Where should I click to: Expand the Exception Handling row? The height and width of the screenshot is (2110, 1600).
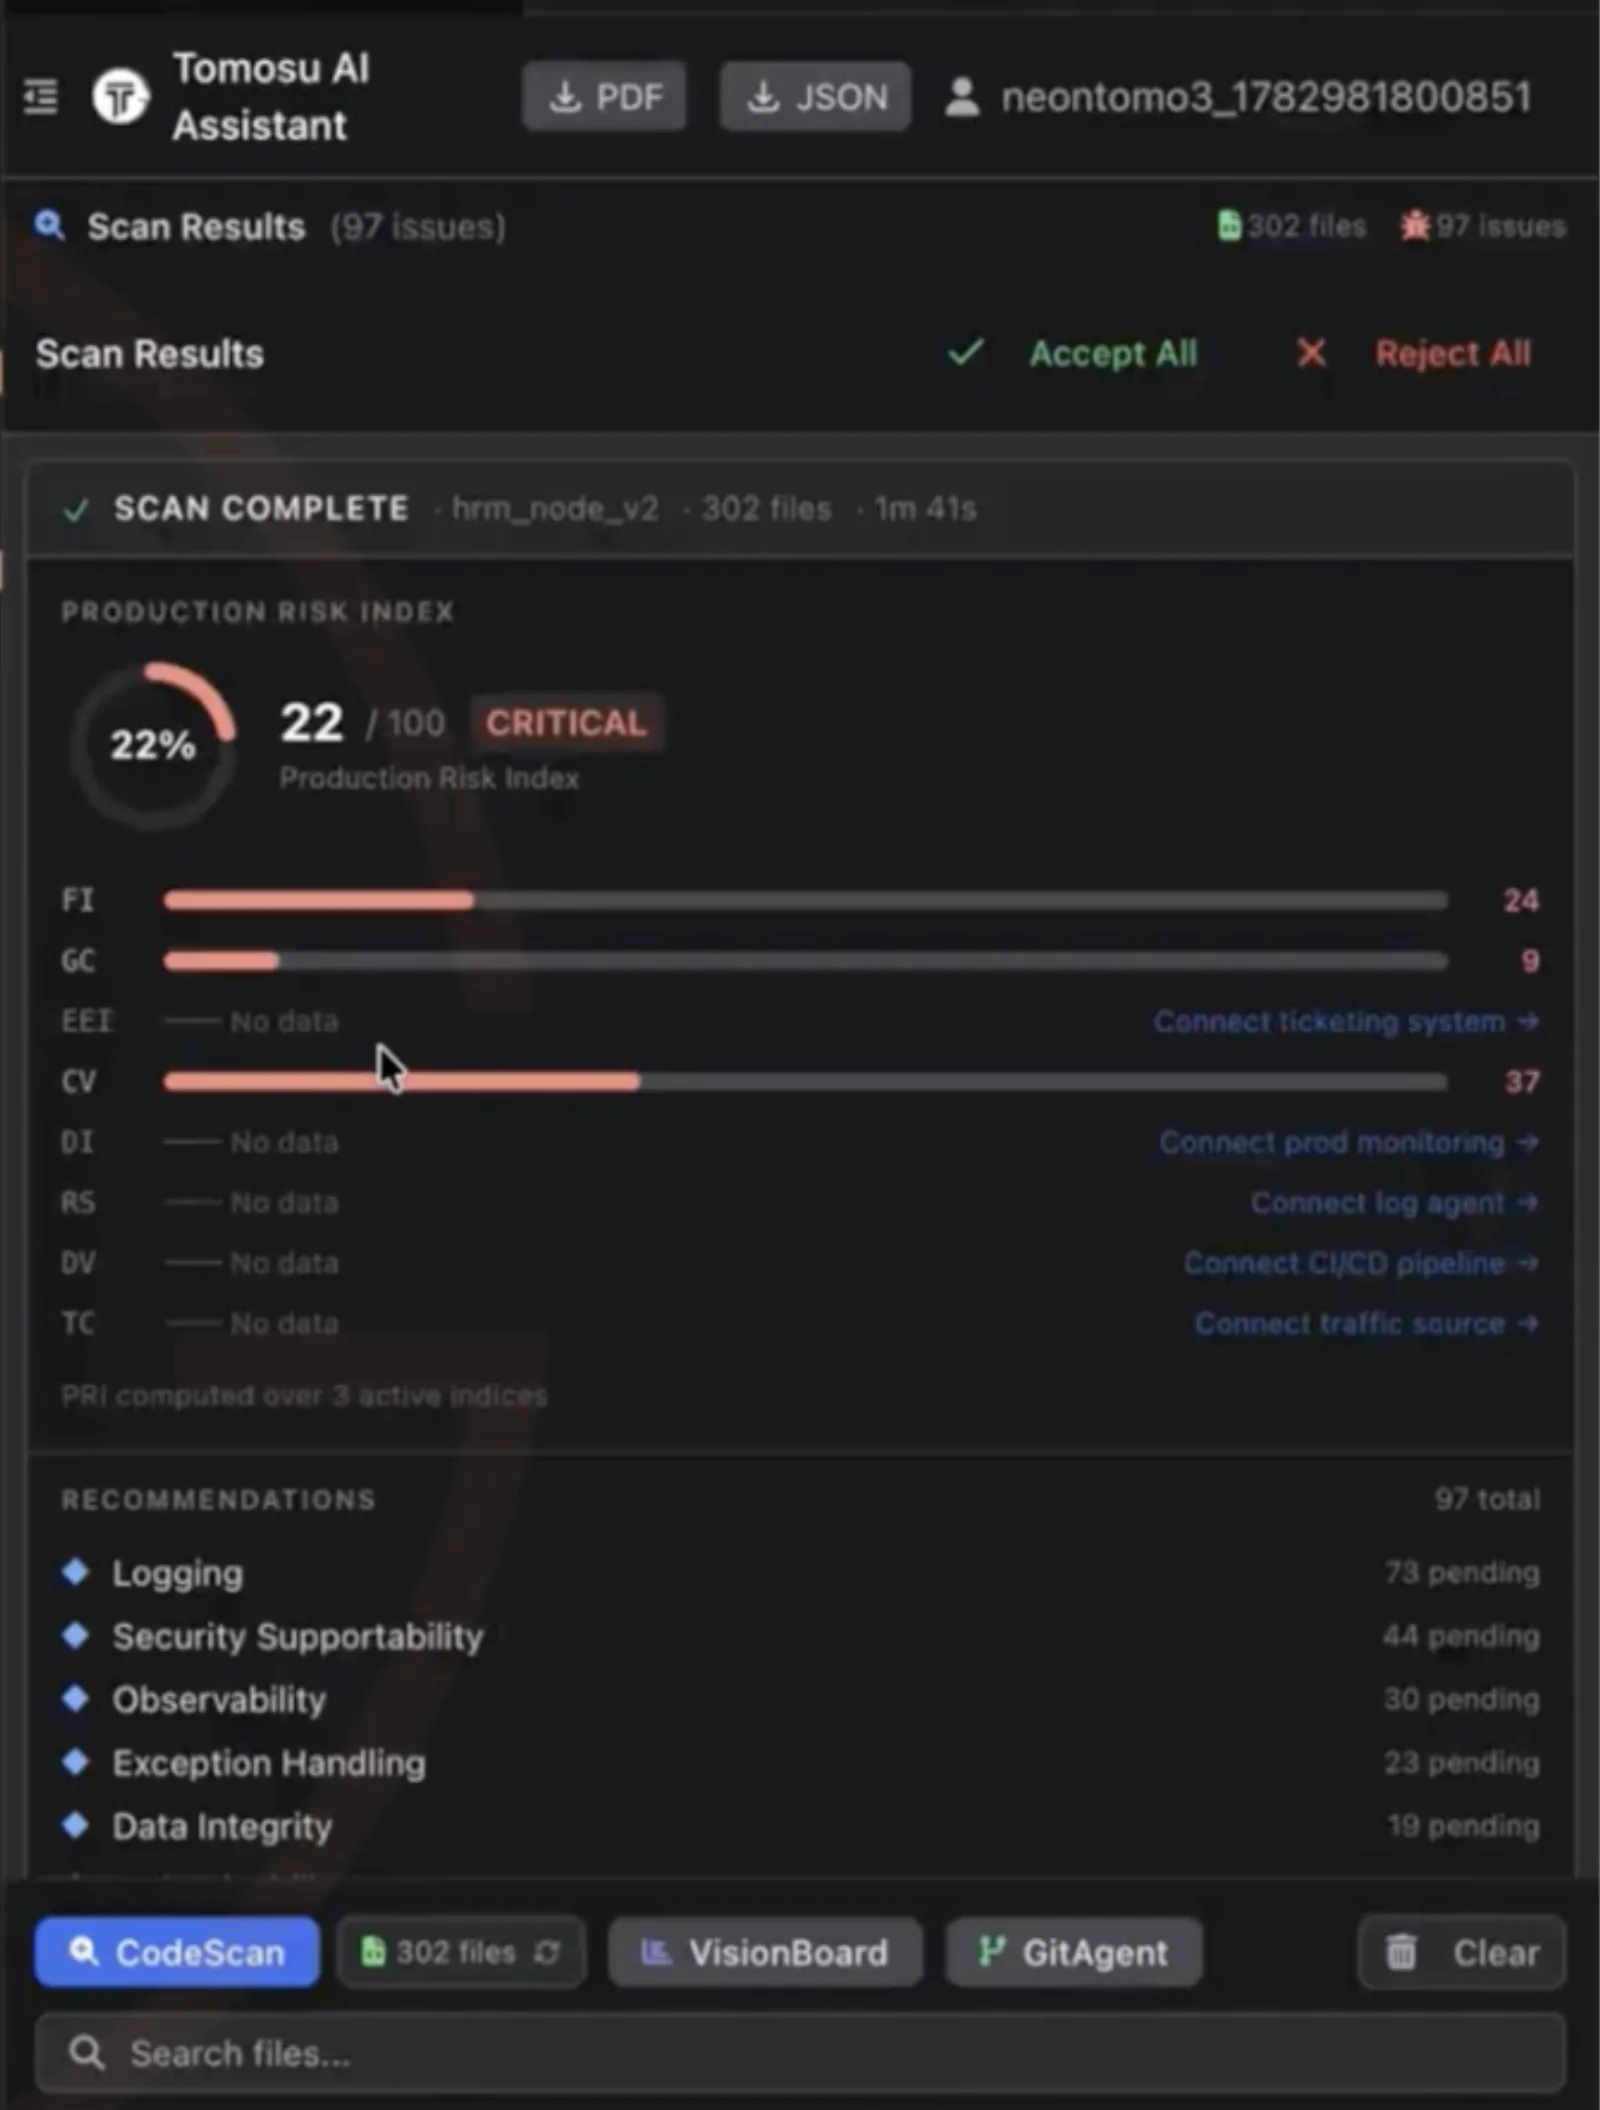click(800, 1763)
